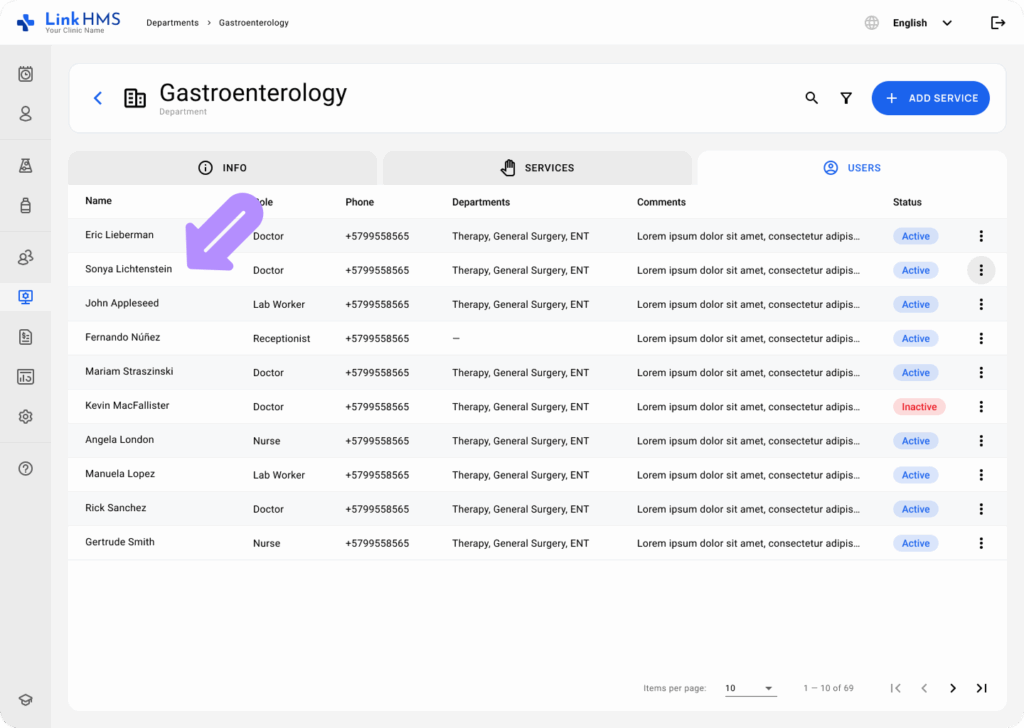
Task: Switch to the Info tab
Action: pos(223,168)
